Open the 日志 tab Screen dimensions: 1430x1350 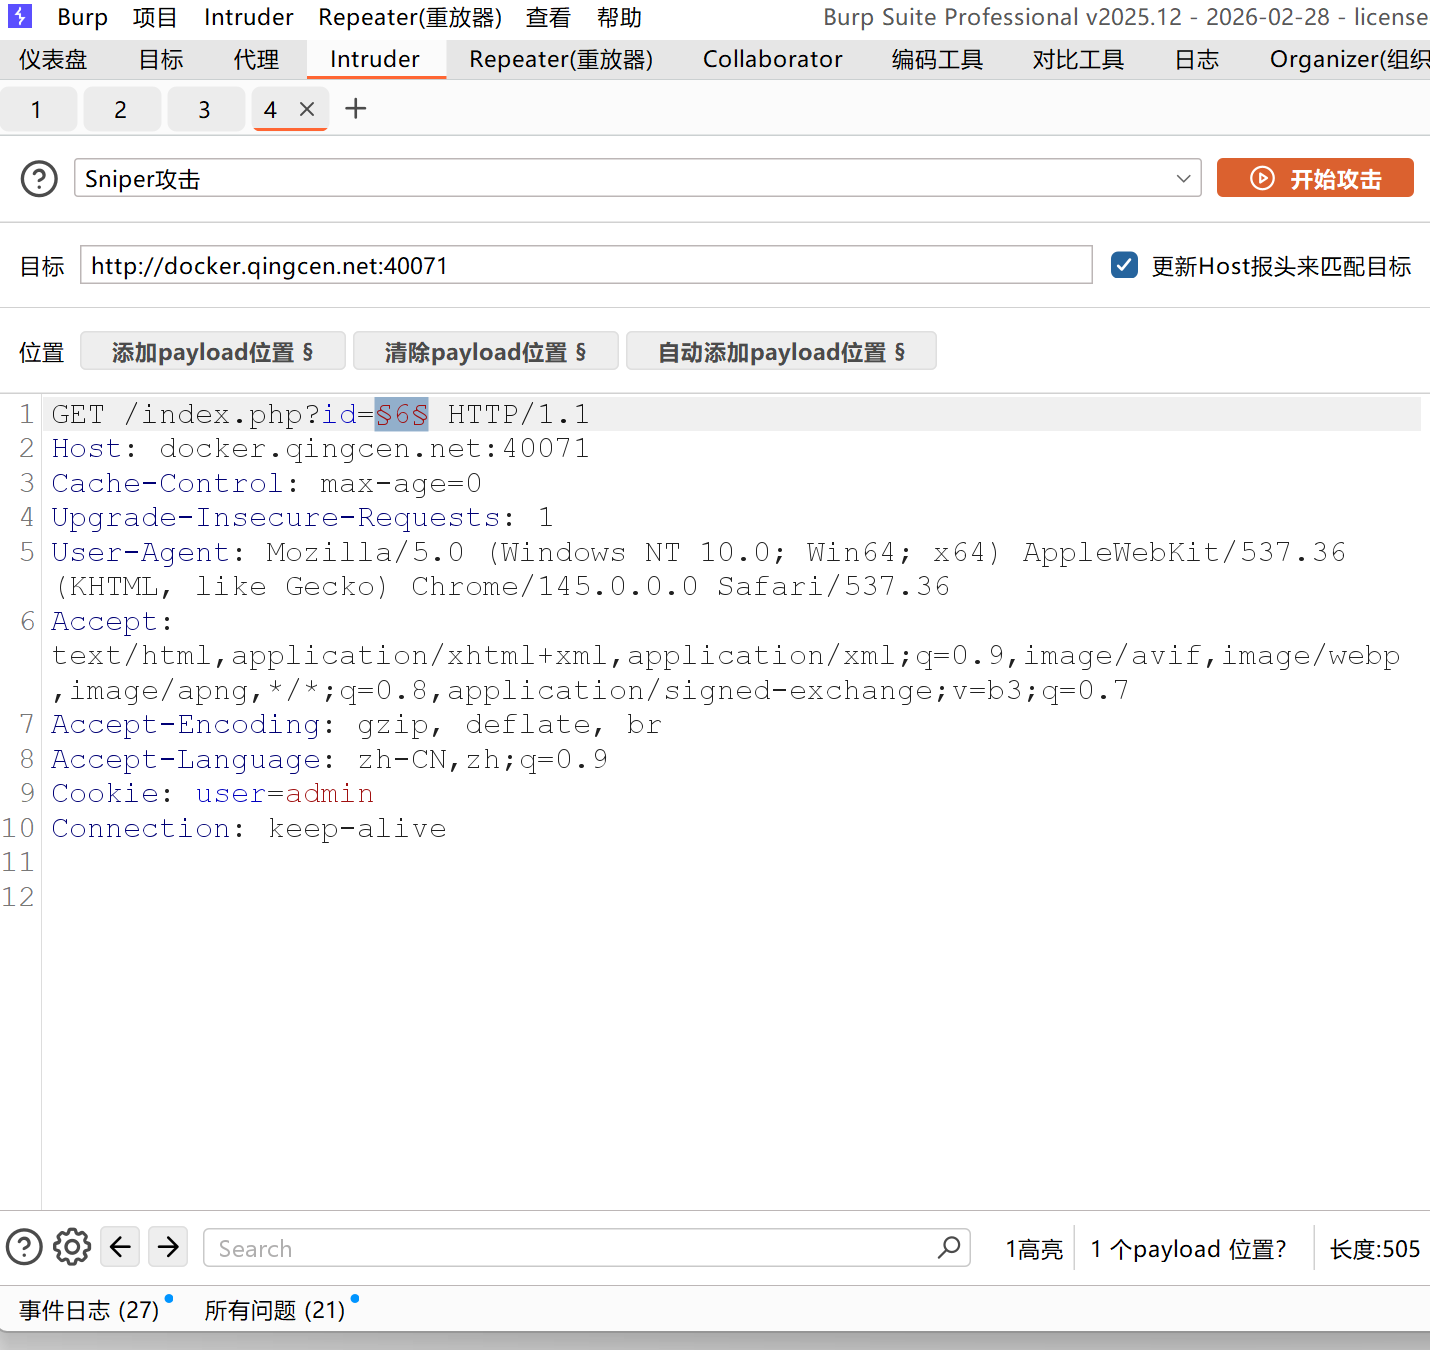click(1196, 60)
